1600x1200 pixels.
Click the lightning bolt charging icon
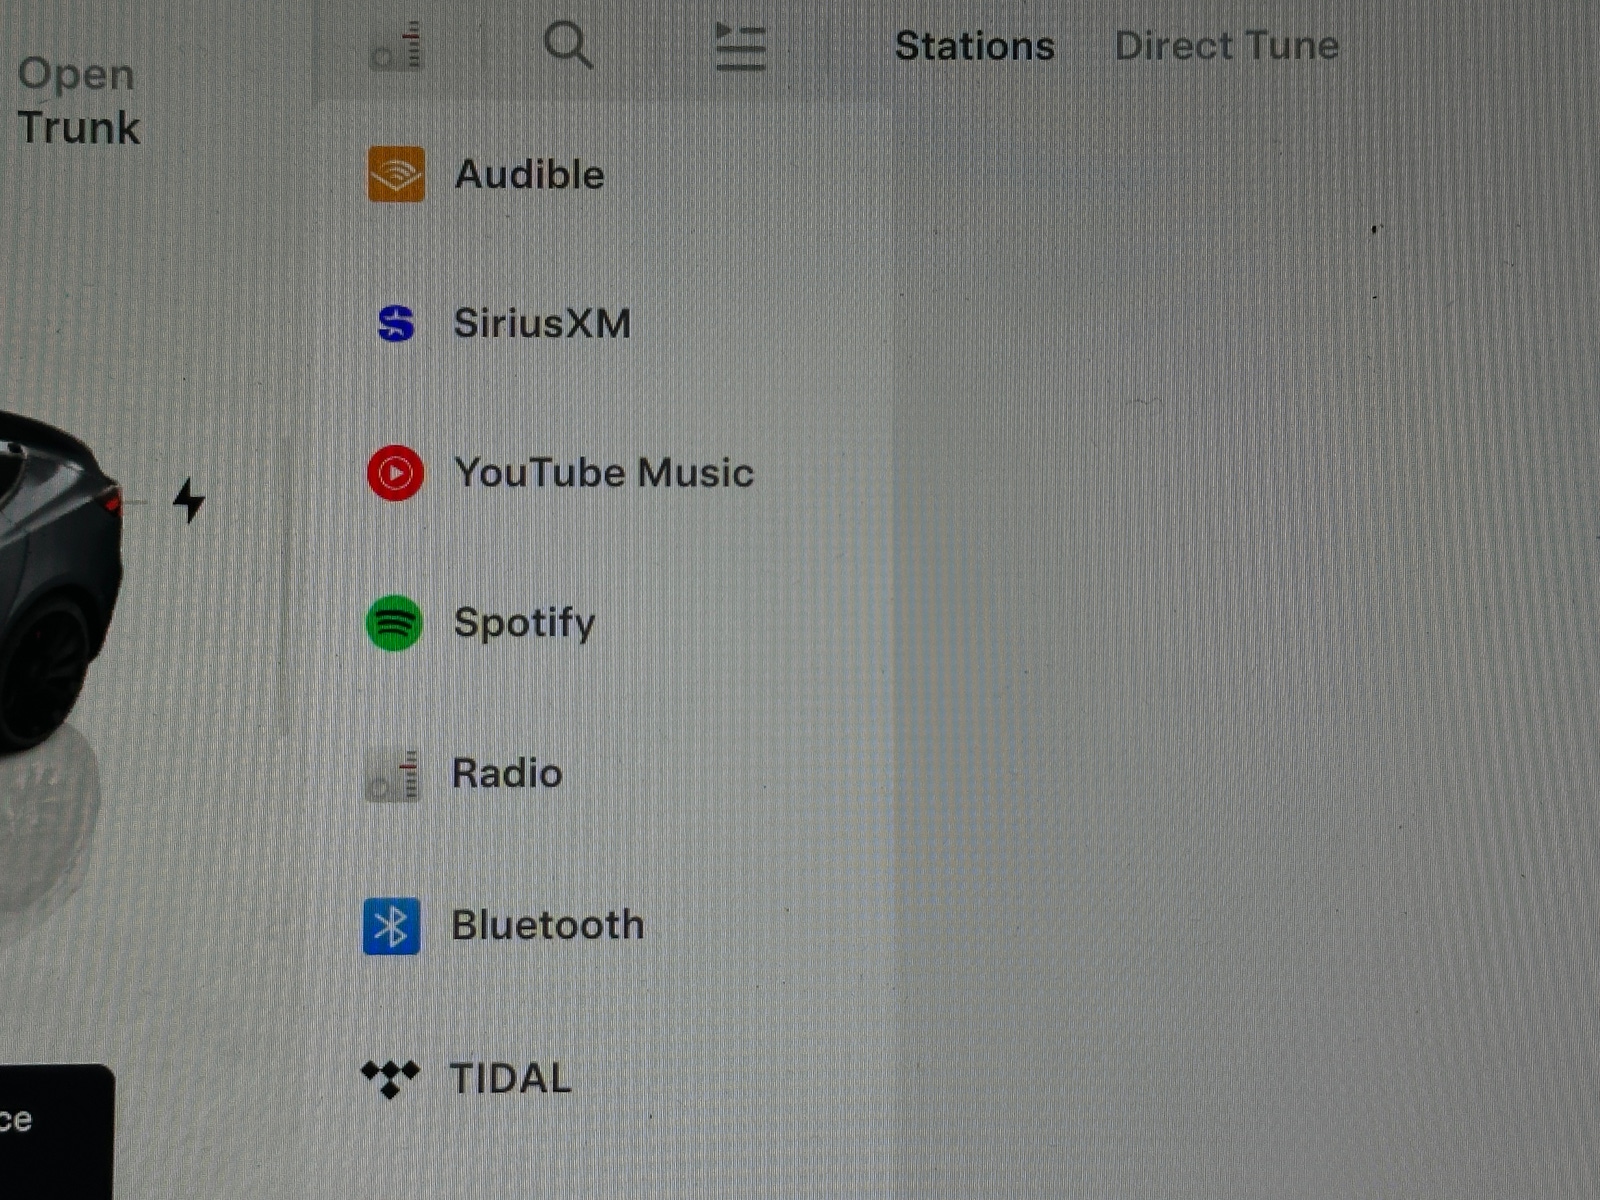click(x=188, y=500)
